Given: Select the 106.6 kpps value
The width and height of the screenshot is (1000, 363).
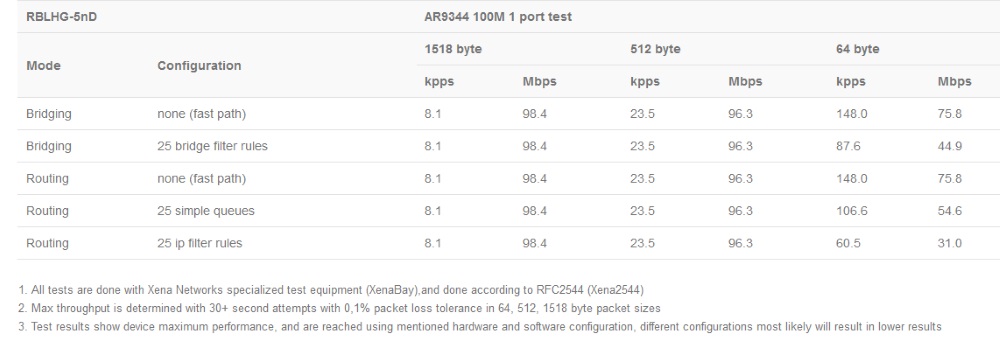Looking at the screenshot, I should pyautogui.click(x=851, y=211).
